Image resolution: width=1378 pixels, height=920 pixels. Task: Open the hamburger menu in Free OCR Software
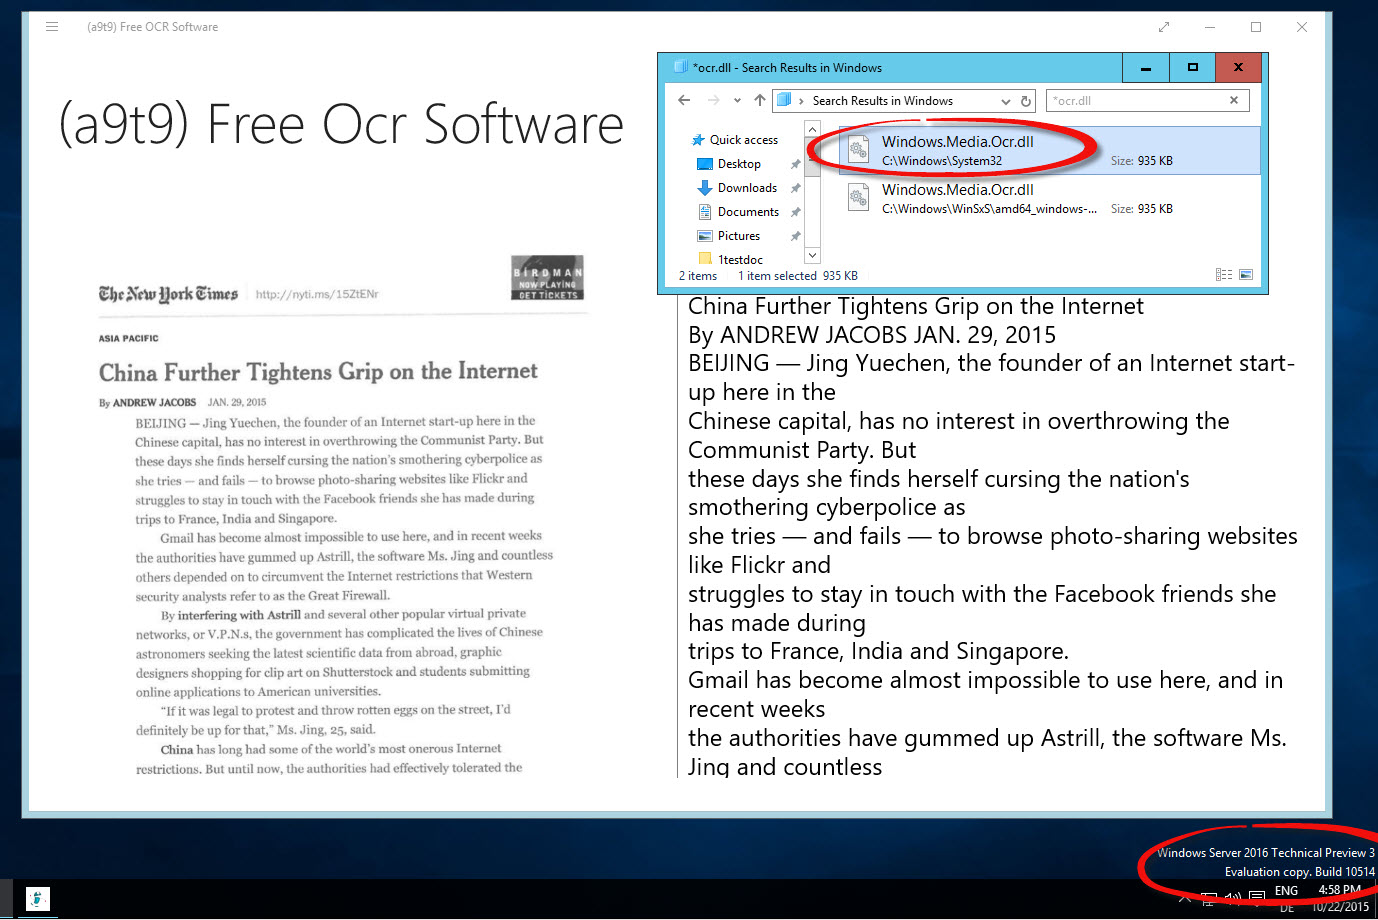tap(52, 27)
